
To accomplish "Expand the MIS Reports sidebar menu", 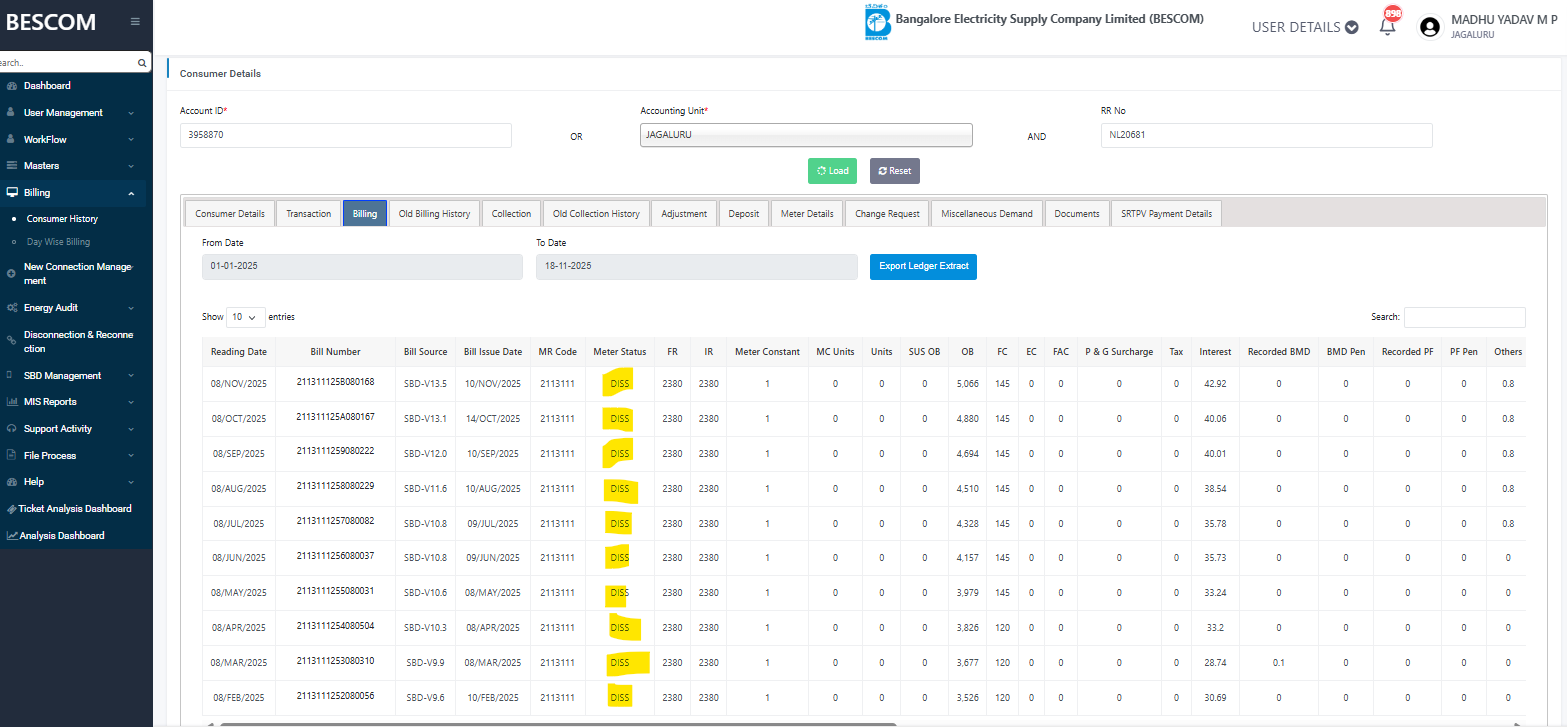I will [x=50, y=402].
